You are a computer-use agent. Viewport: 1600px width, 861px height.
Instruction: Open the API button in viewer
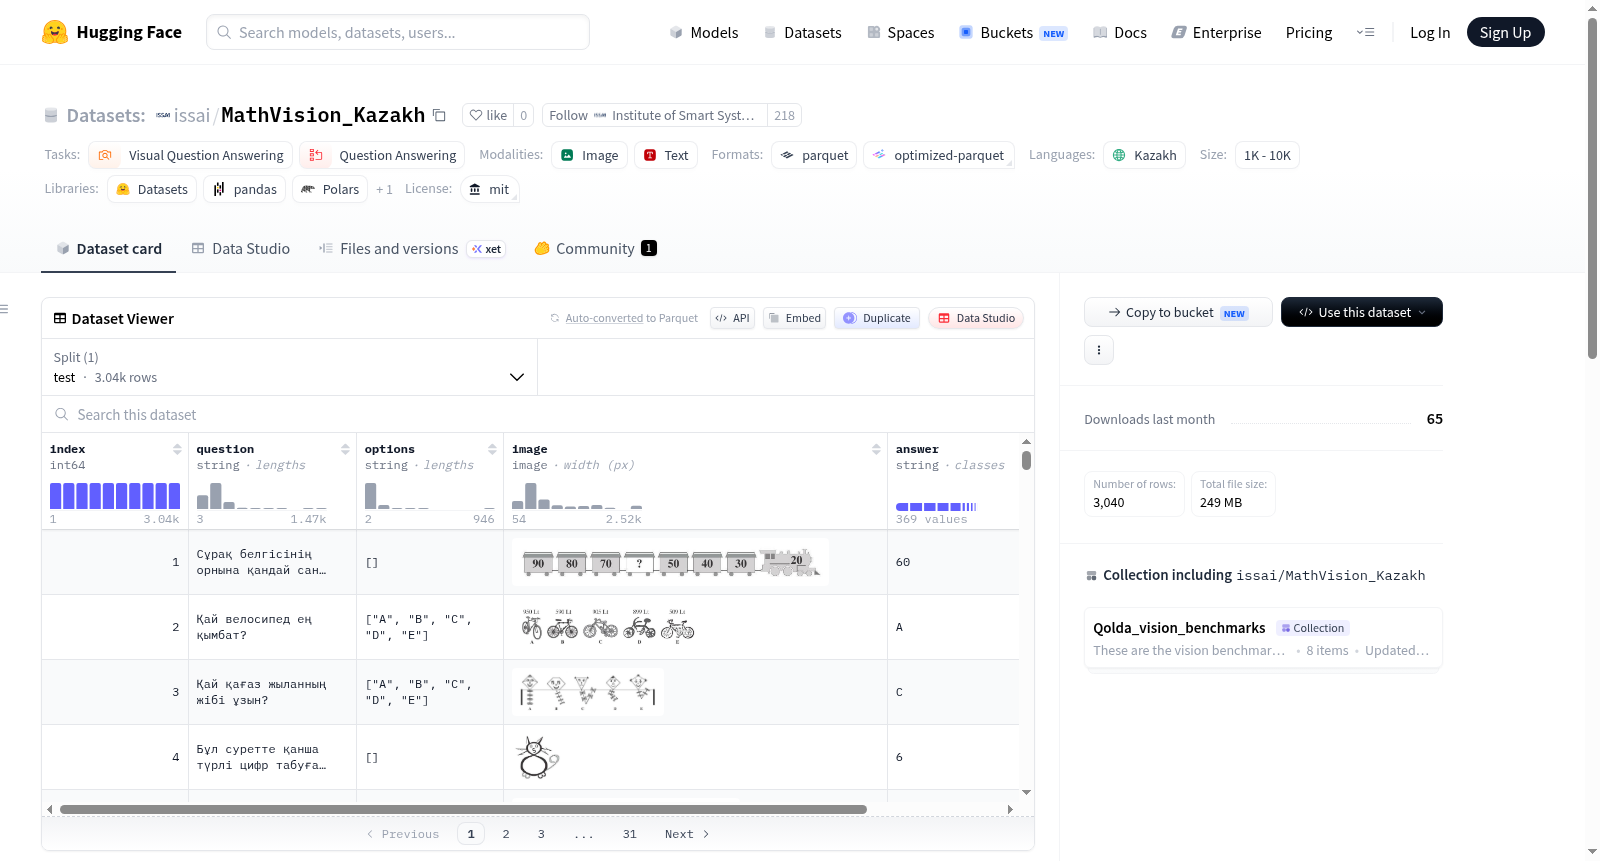(732, 318)
